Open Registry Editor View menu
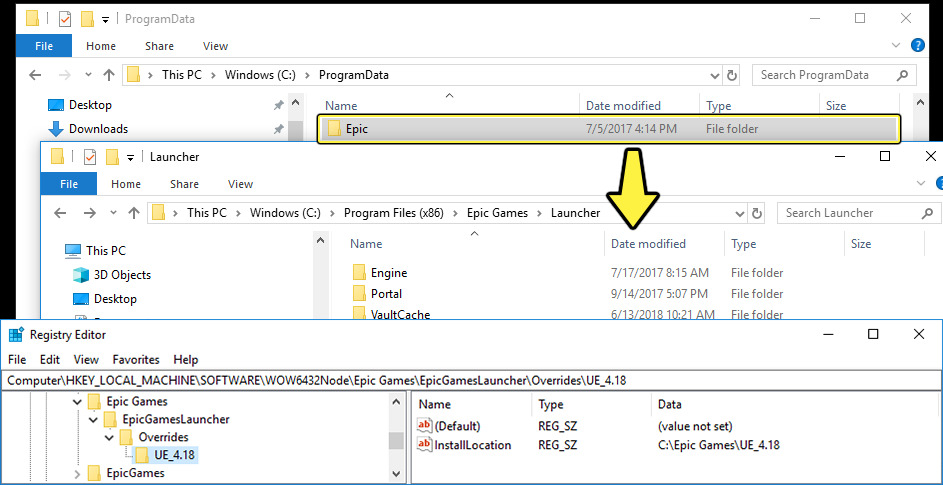Image resolution: width=943 pixels, height=485 pixels. [86, 359]
